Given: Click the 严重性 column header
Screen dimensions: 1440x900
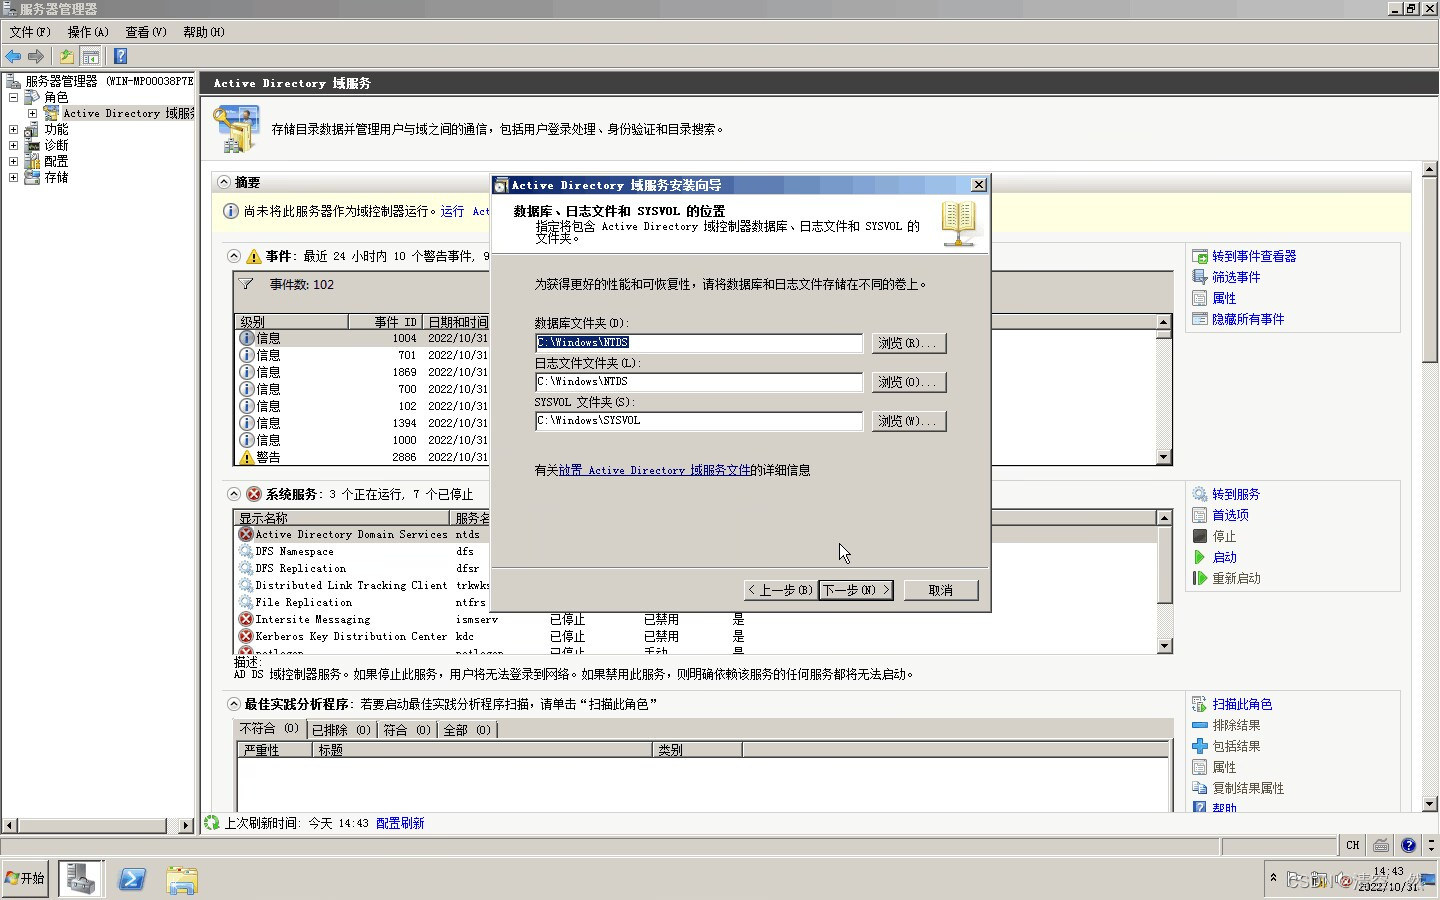Looking at the screenshot, I should [274, 749].
